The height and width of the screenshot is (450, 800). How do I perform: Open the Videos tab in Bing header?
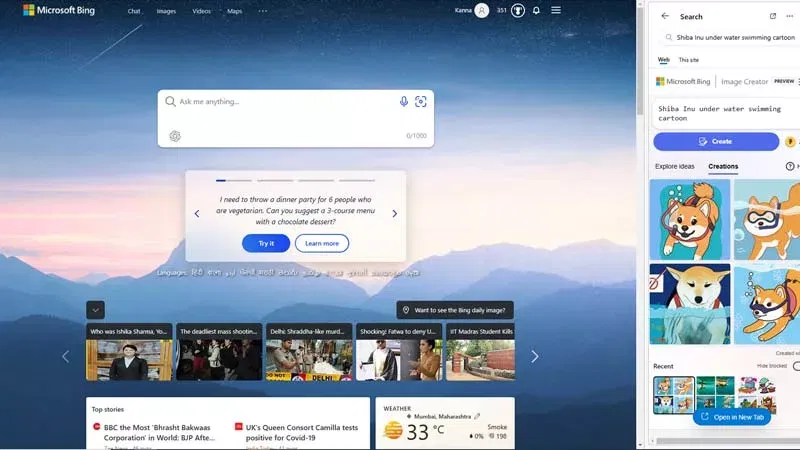pyautogui.click(x=201, y=11)
